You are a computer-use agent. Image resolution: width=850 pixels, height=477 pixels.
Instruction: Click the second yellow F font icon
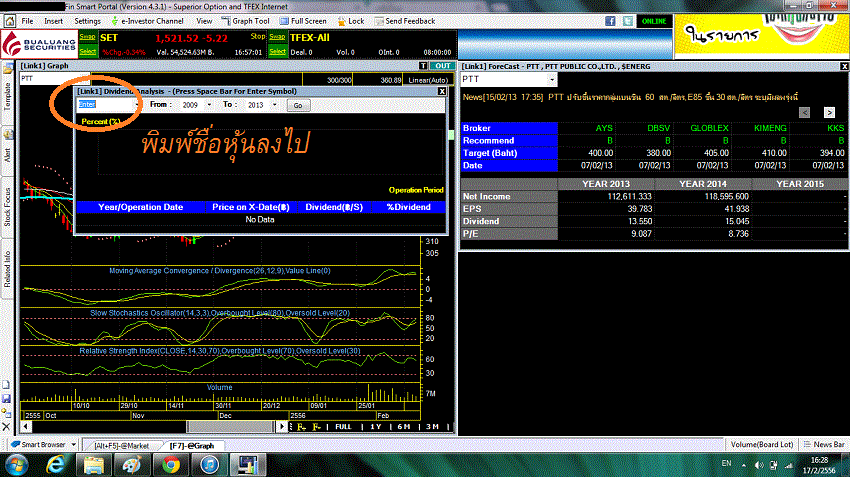tap(317, 427)
